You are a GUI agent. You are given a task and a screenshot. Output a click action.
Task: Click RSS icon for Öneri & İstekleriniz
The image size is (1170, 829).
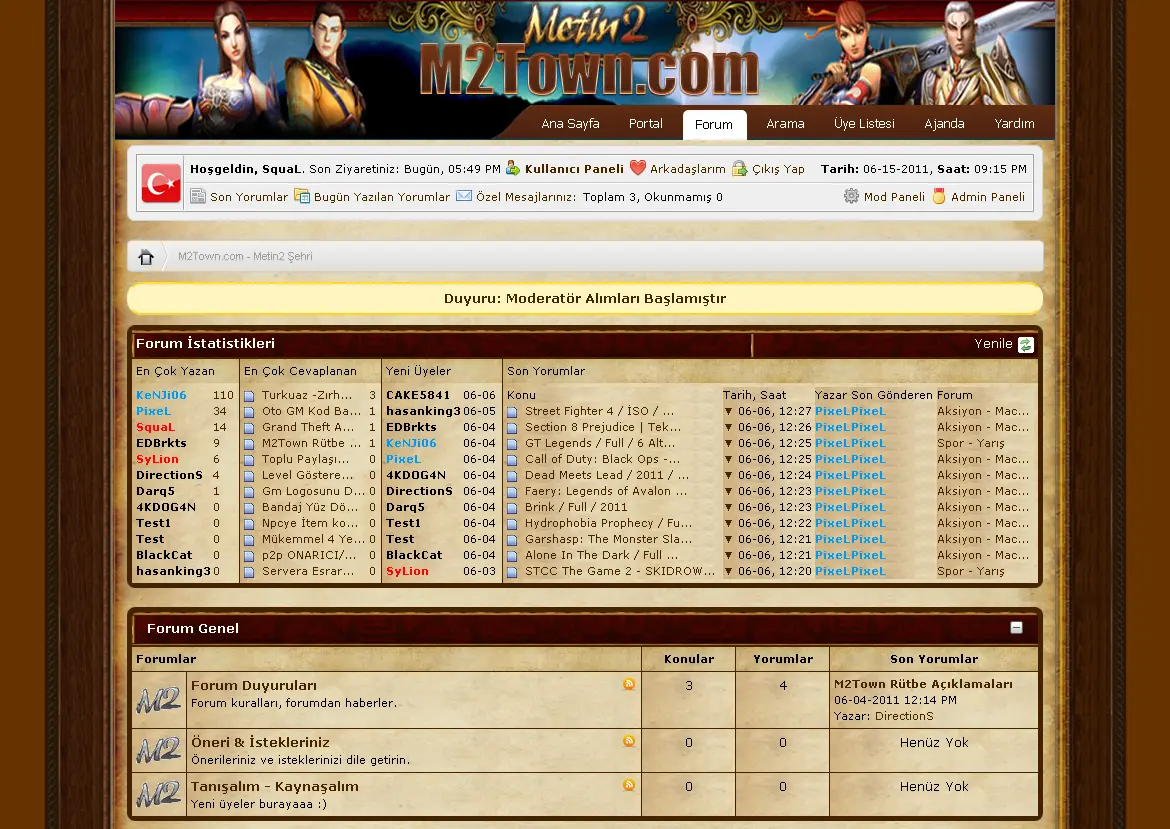pos(629,741)
